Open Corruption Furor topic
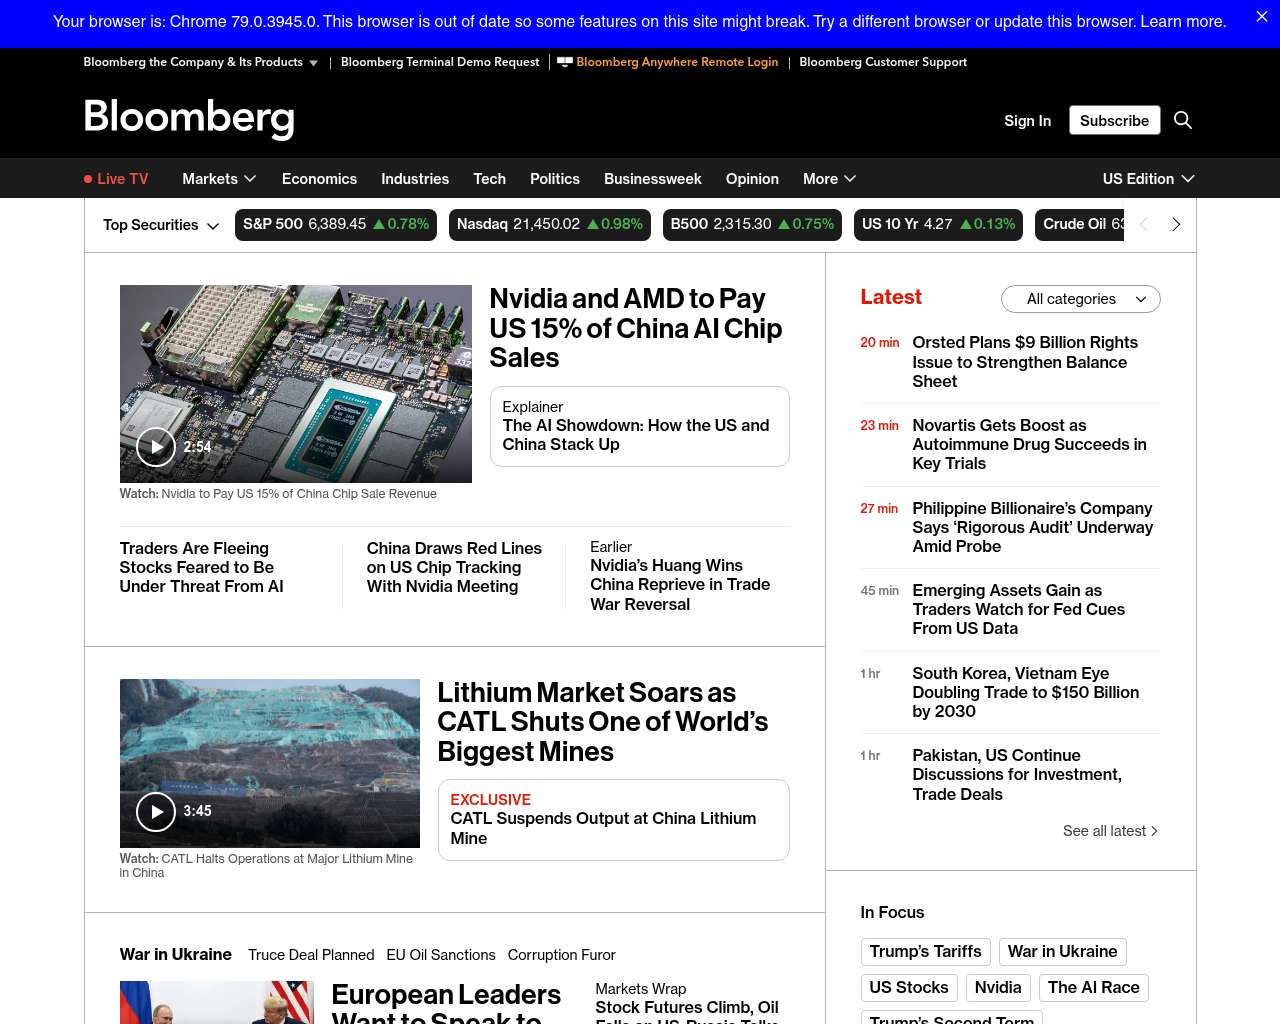 coord(562,955)
